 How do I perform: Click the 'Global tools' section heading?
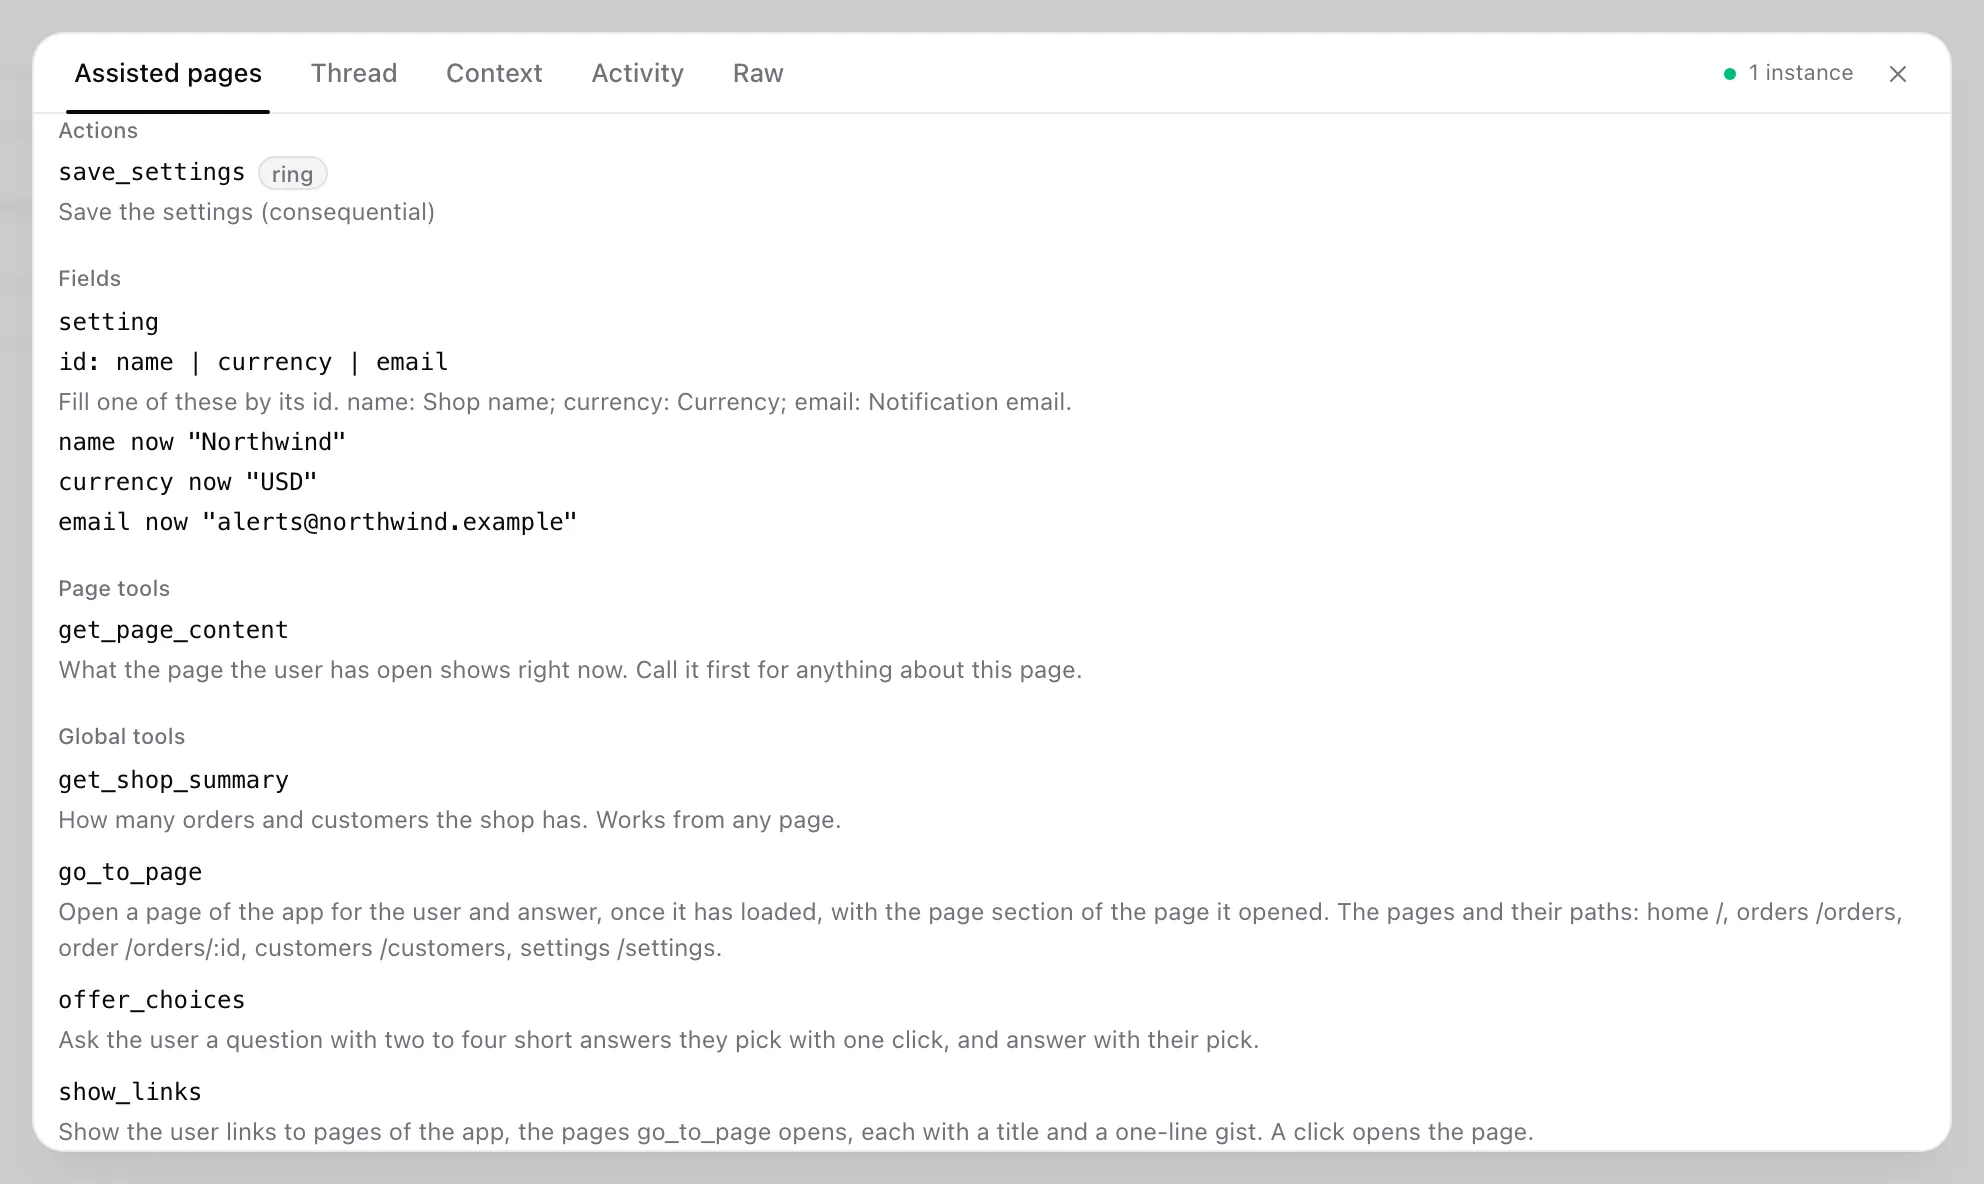[121, 736]
